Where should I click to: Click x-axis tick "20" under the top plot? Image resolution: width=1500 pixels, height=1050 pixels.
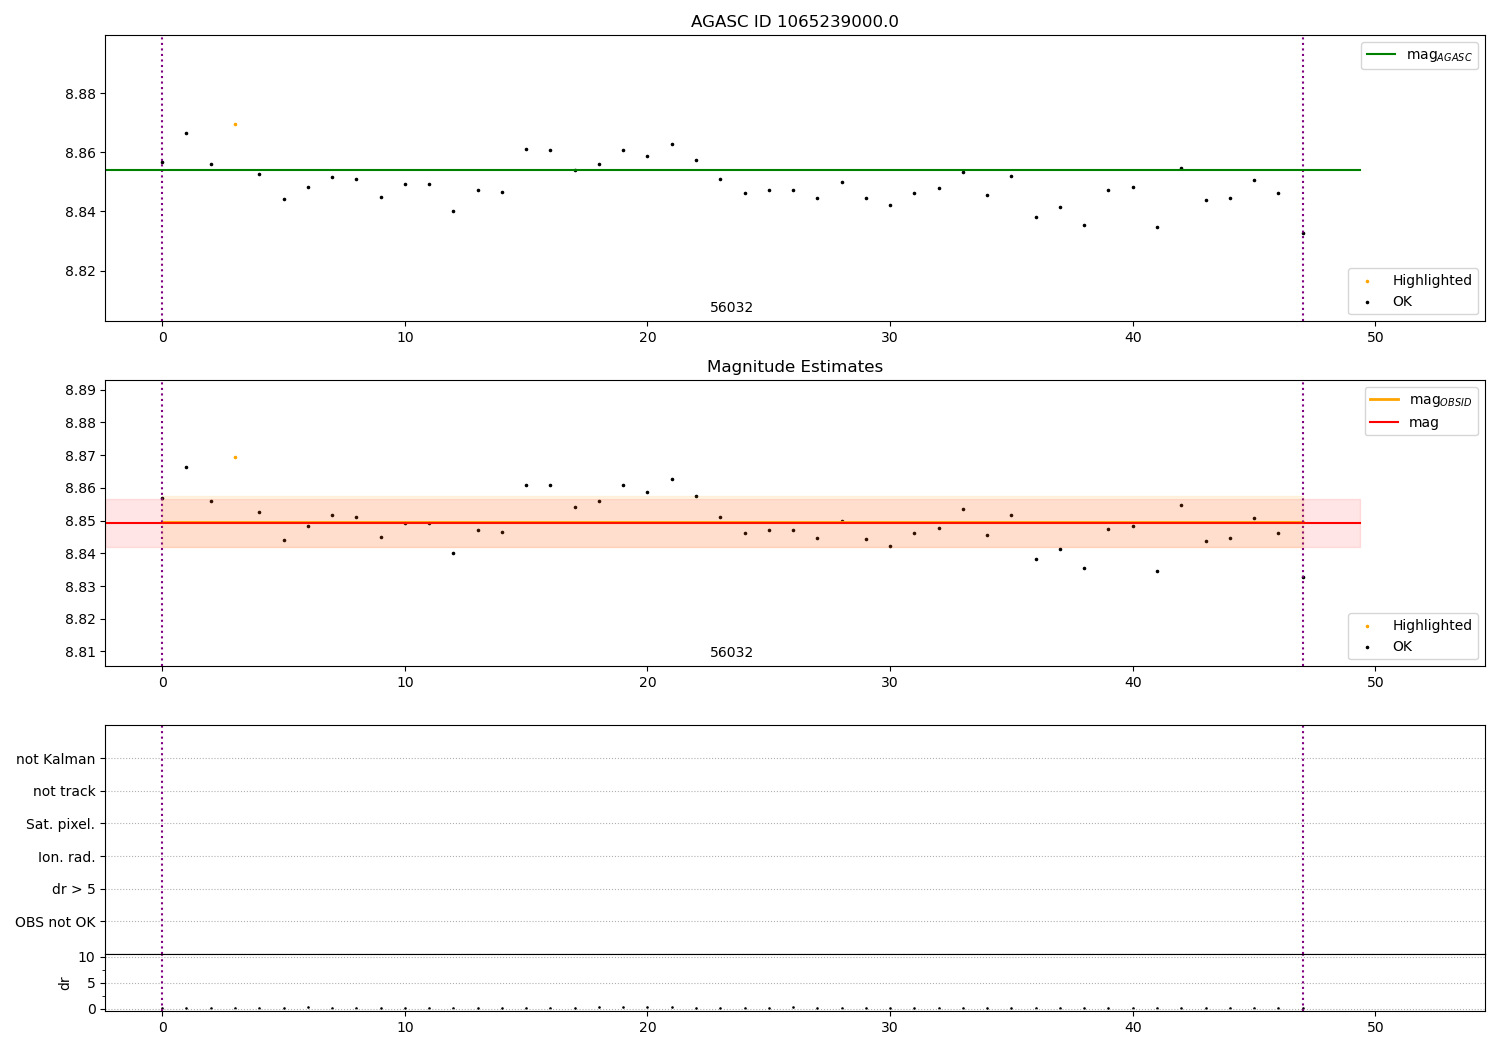coord(647,338)
